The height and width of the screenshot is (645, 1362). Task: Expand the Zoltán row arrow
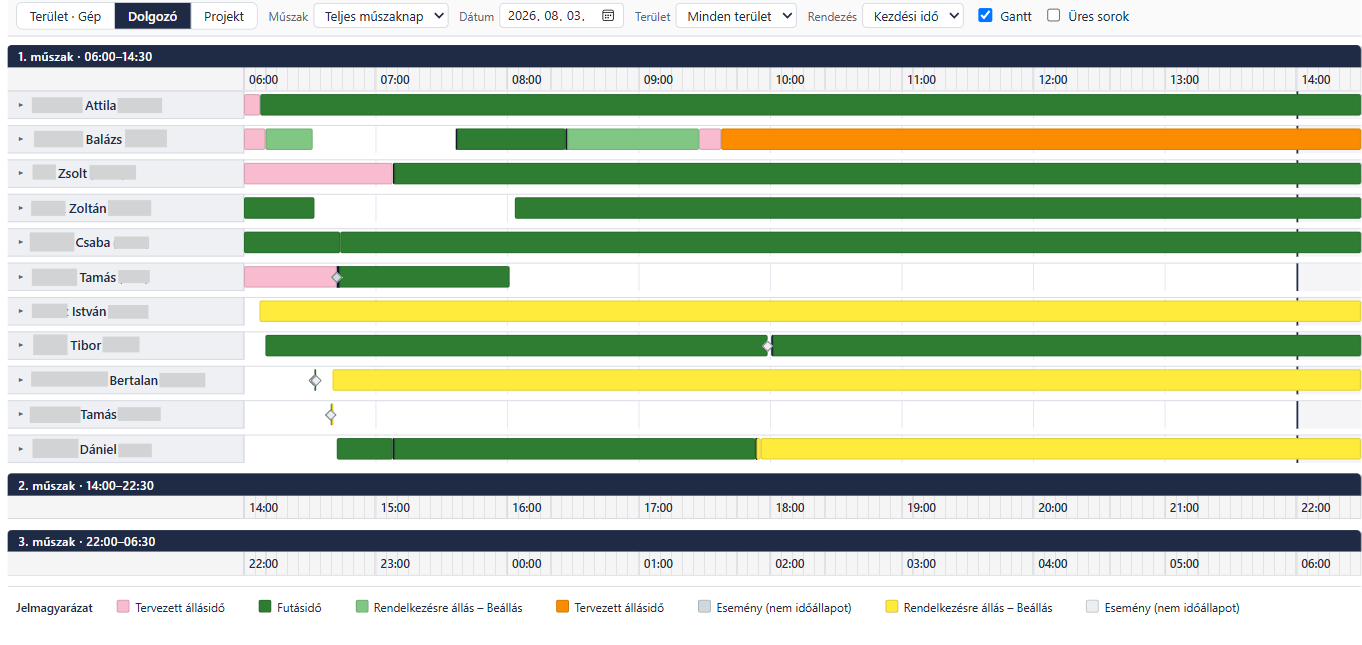click(x=20, y=208)
